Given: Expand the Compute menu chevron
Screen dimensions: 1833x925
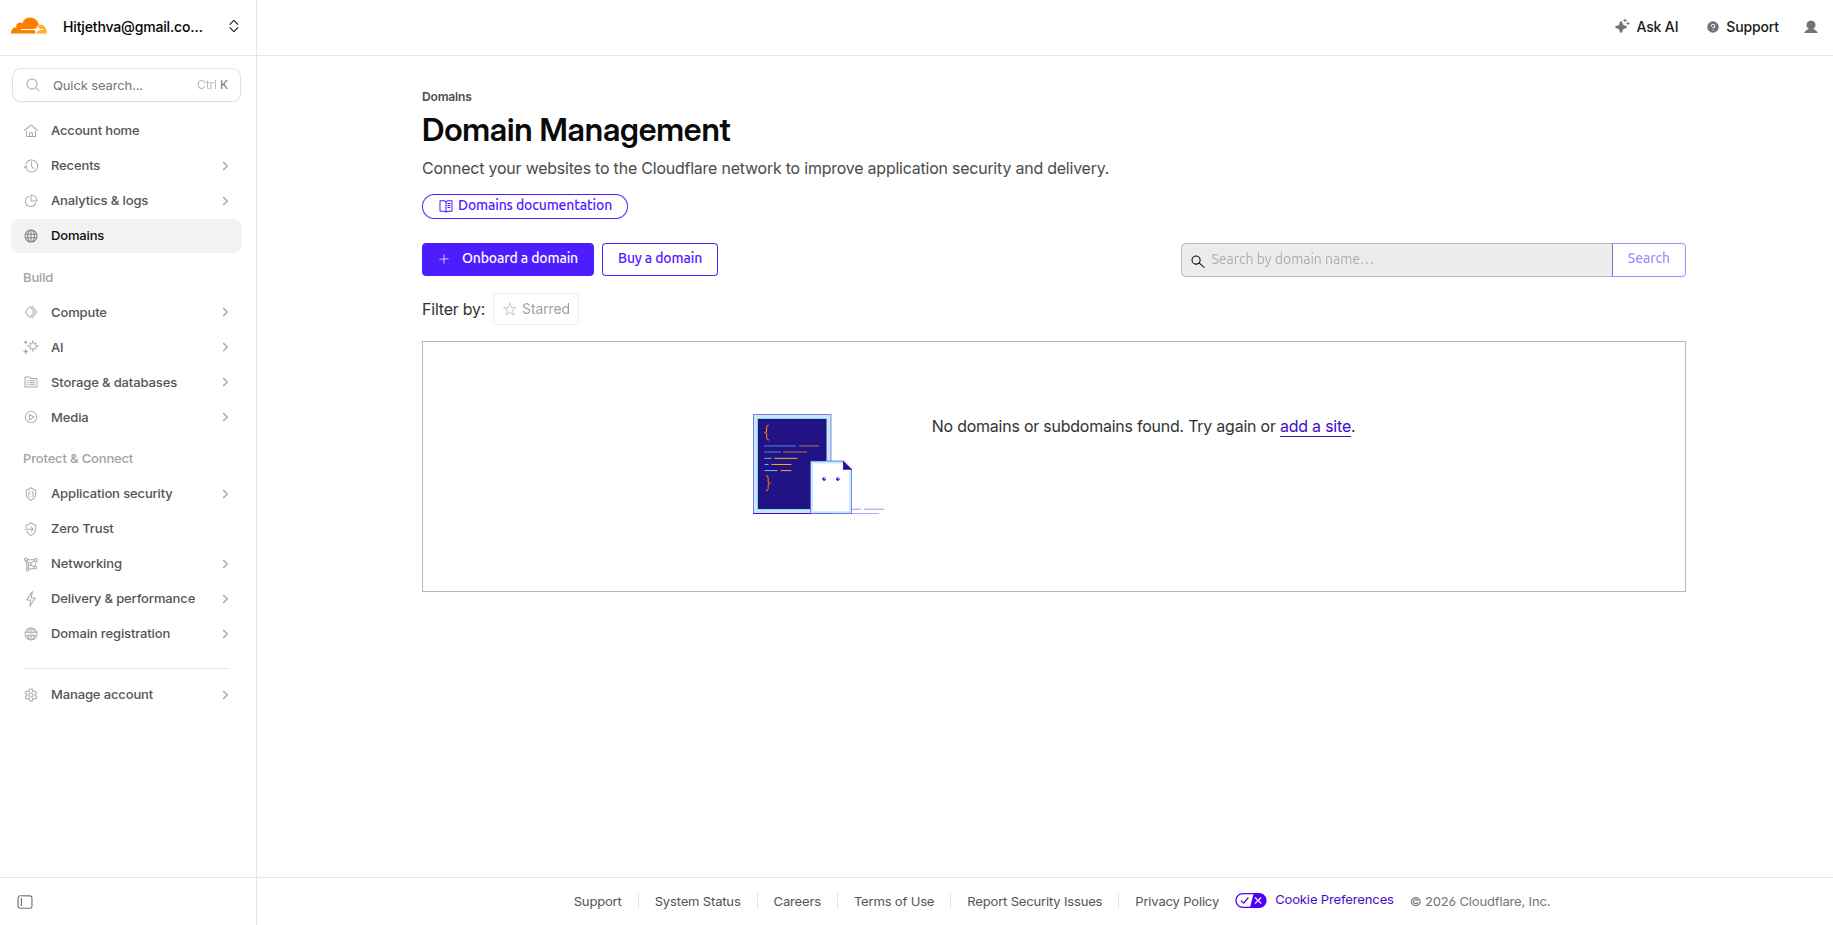Looking at the screenshot, I should point(225,313).
